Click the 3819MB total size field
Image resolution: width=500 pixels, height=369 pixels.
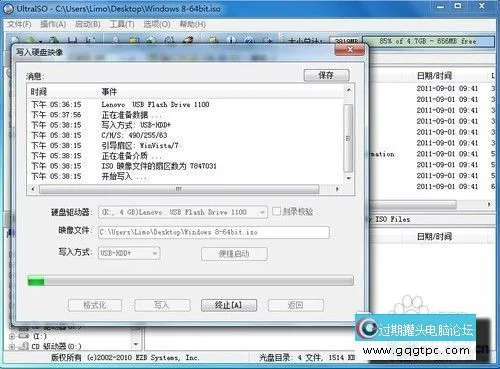coord(345,41)
